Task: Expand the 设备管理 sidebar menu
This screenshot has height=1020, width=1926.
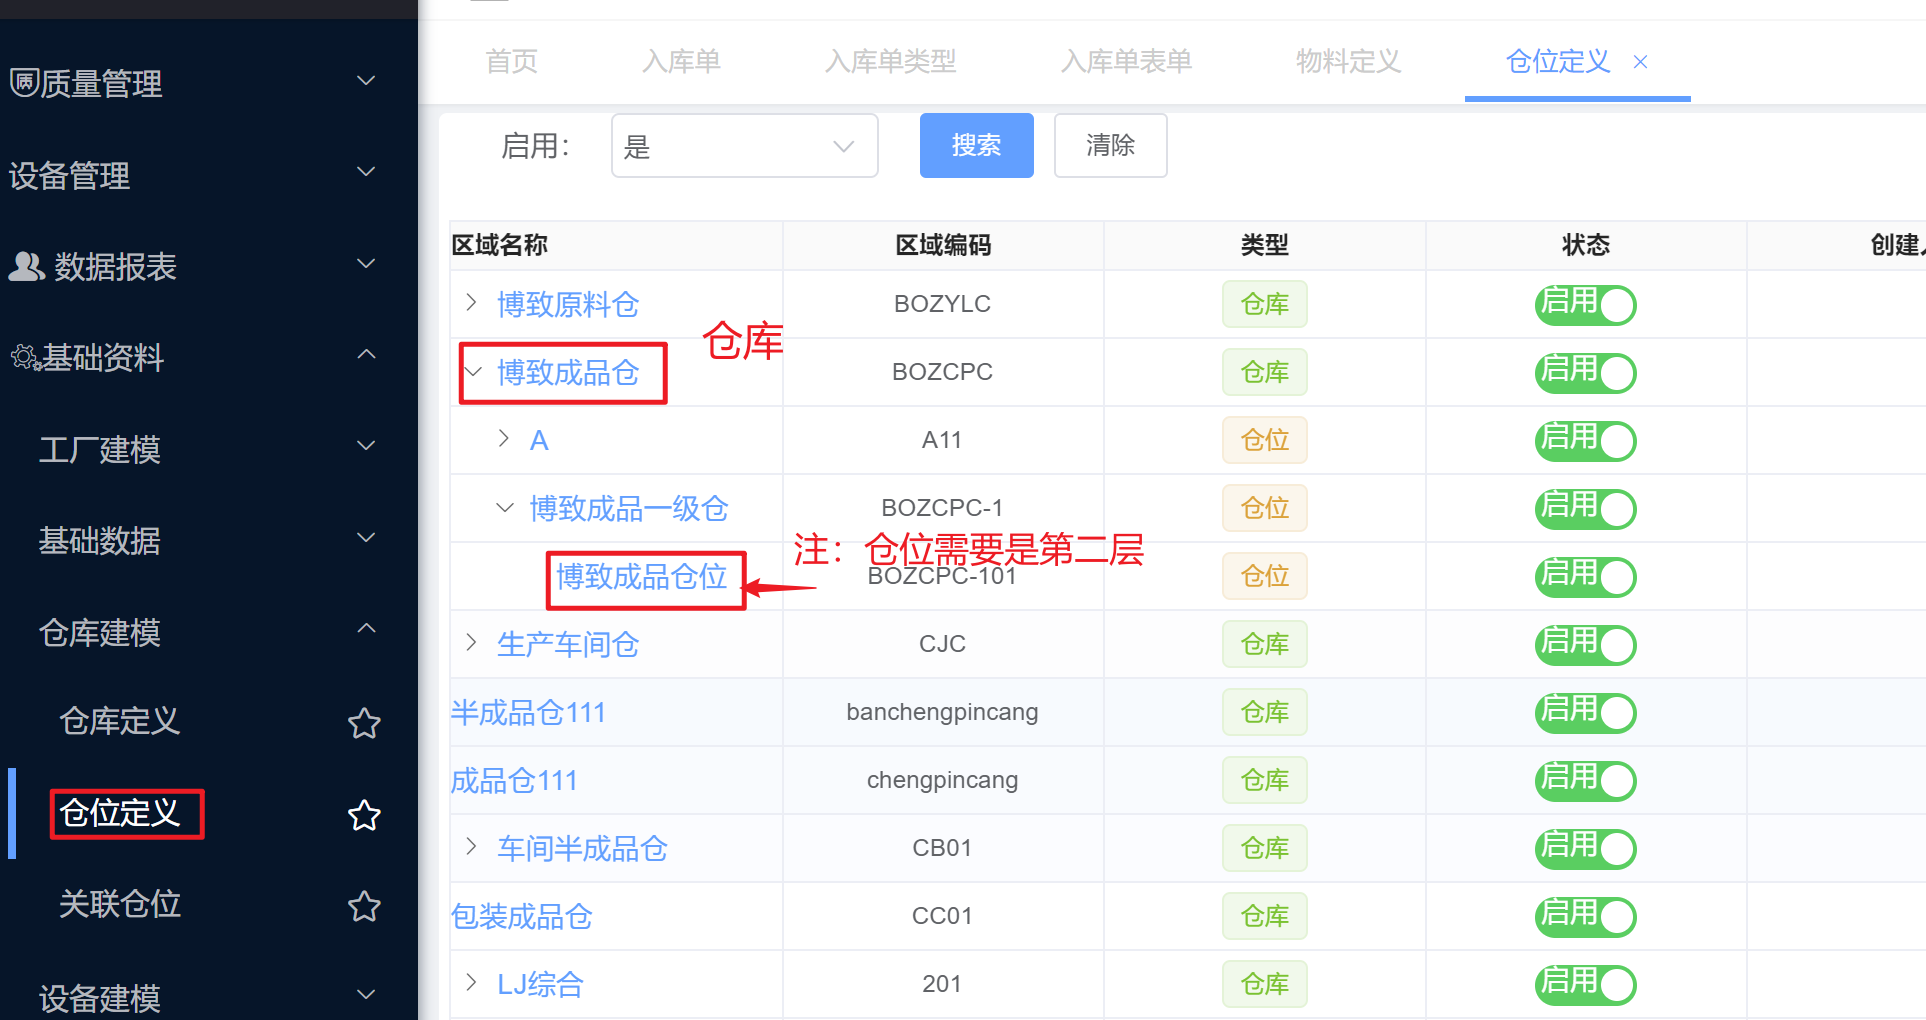Action: (190, 175)
